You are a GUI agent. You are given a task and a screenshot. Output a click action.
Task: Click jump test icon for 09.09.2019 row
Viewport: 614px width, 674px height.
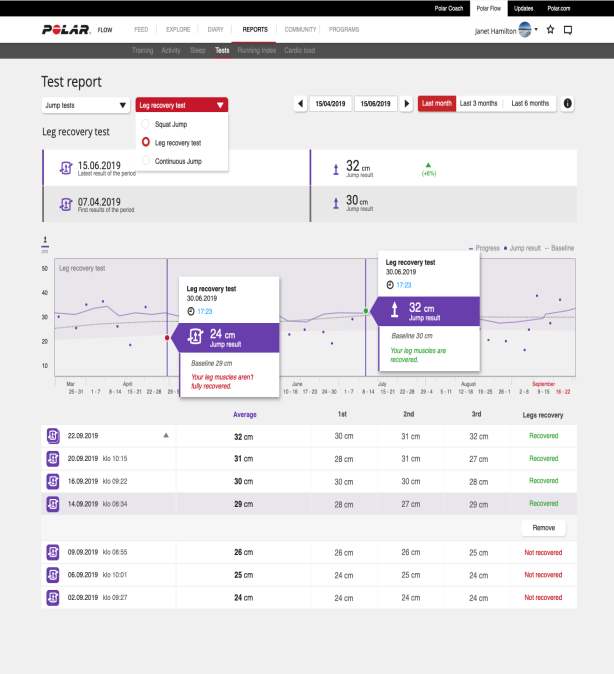(x=53, y=551)
